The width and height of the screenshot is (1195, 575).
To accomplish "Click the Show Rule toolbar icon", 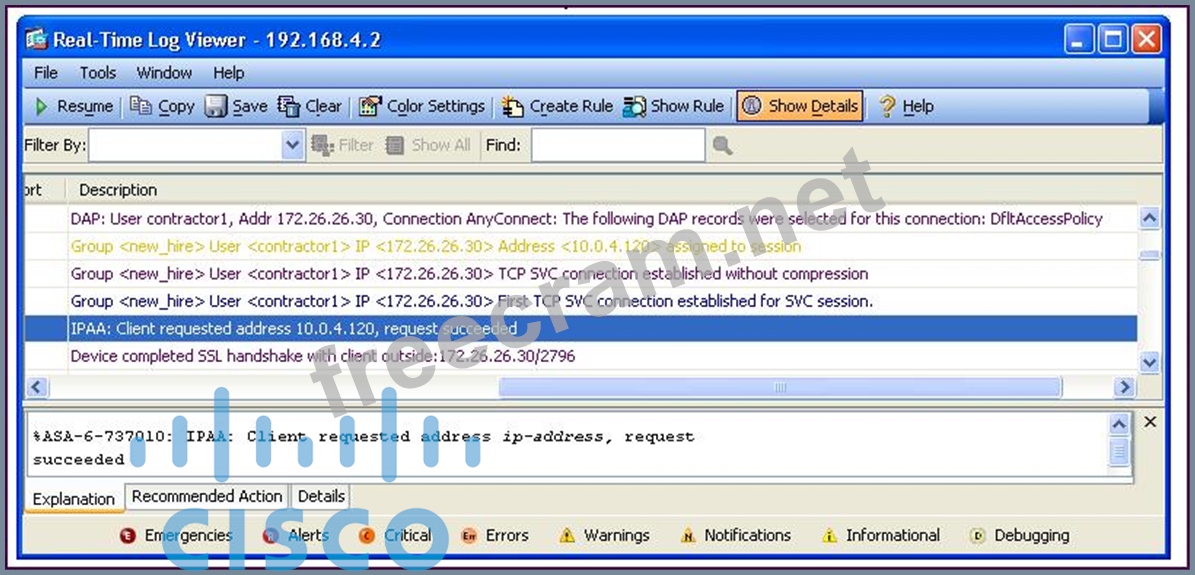I will coord(635,106).
